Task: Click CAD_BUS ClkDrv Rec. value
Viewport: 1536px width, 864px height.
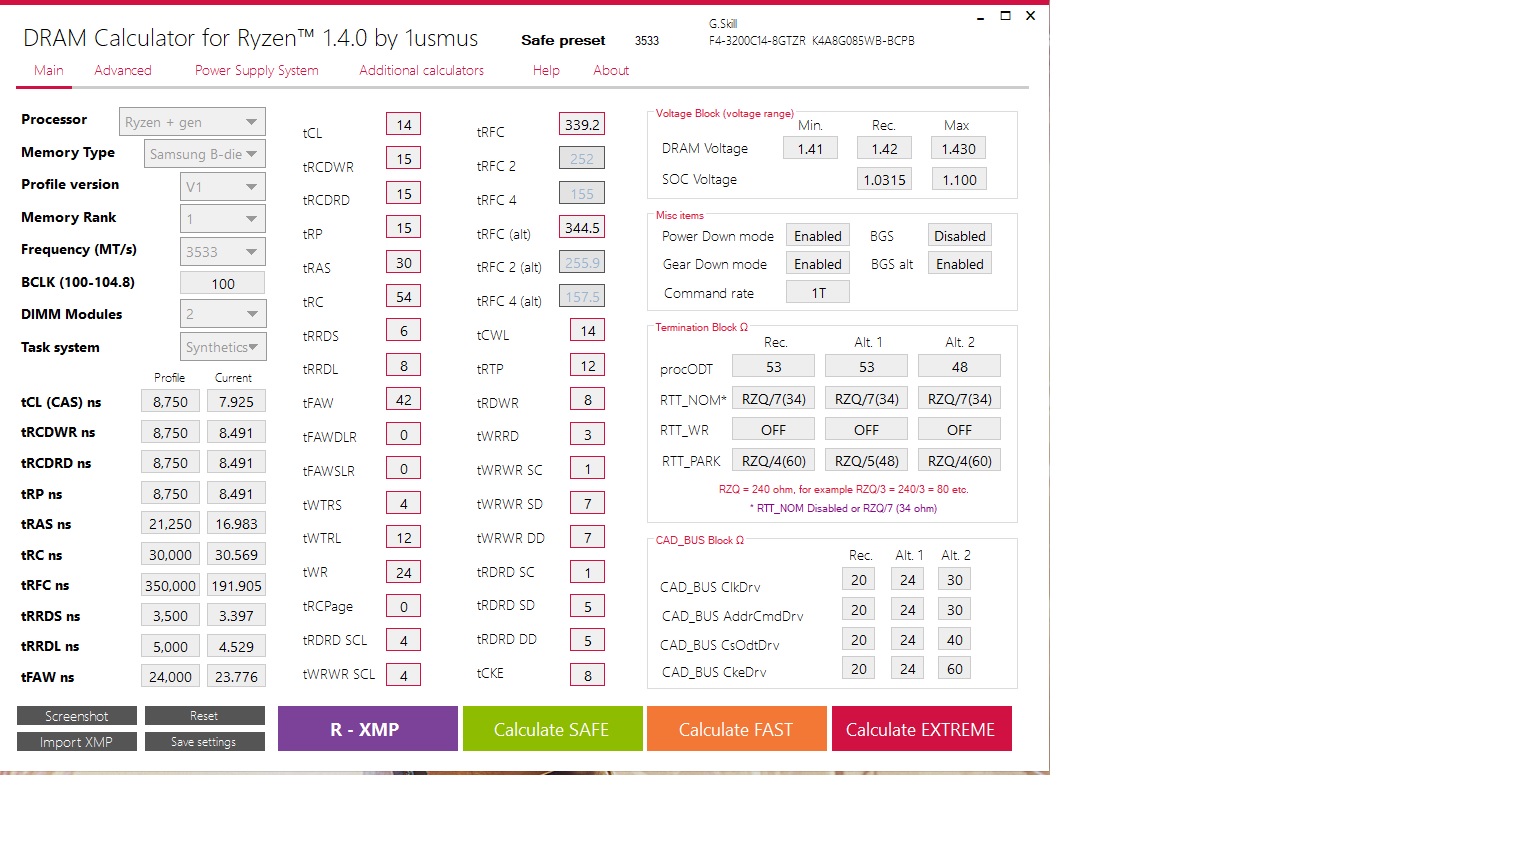Action: point(859,580)
